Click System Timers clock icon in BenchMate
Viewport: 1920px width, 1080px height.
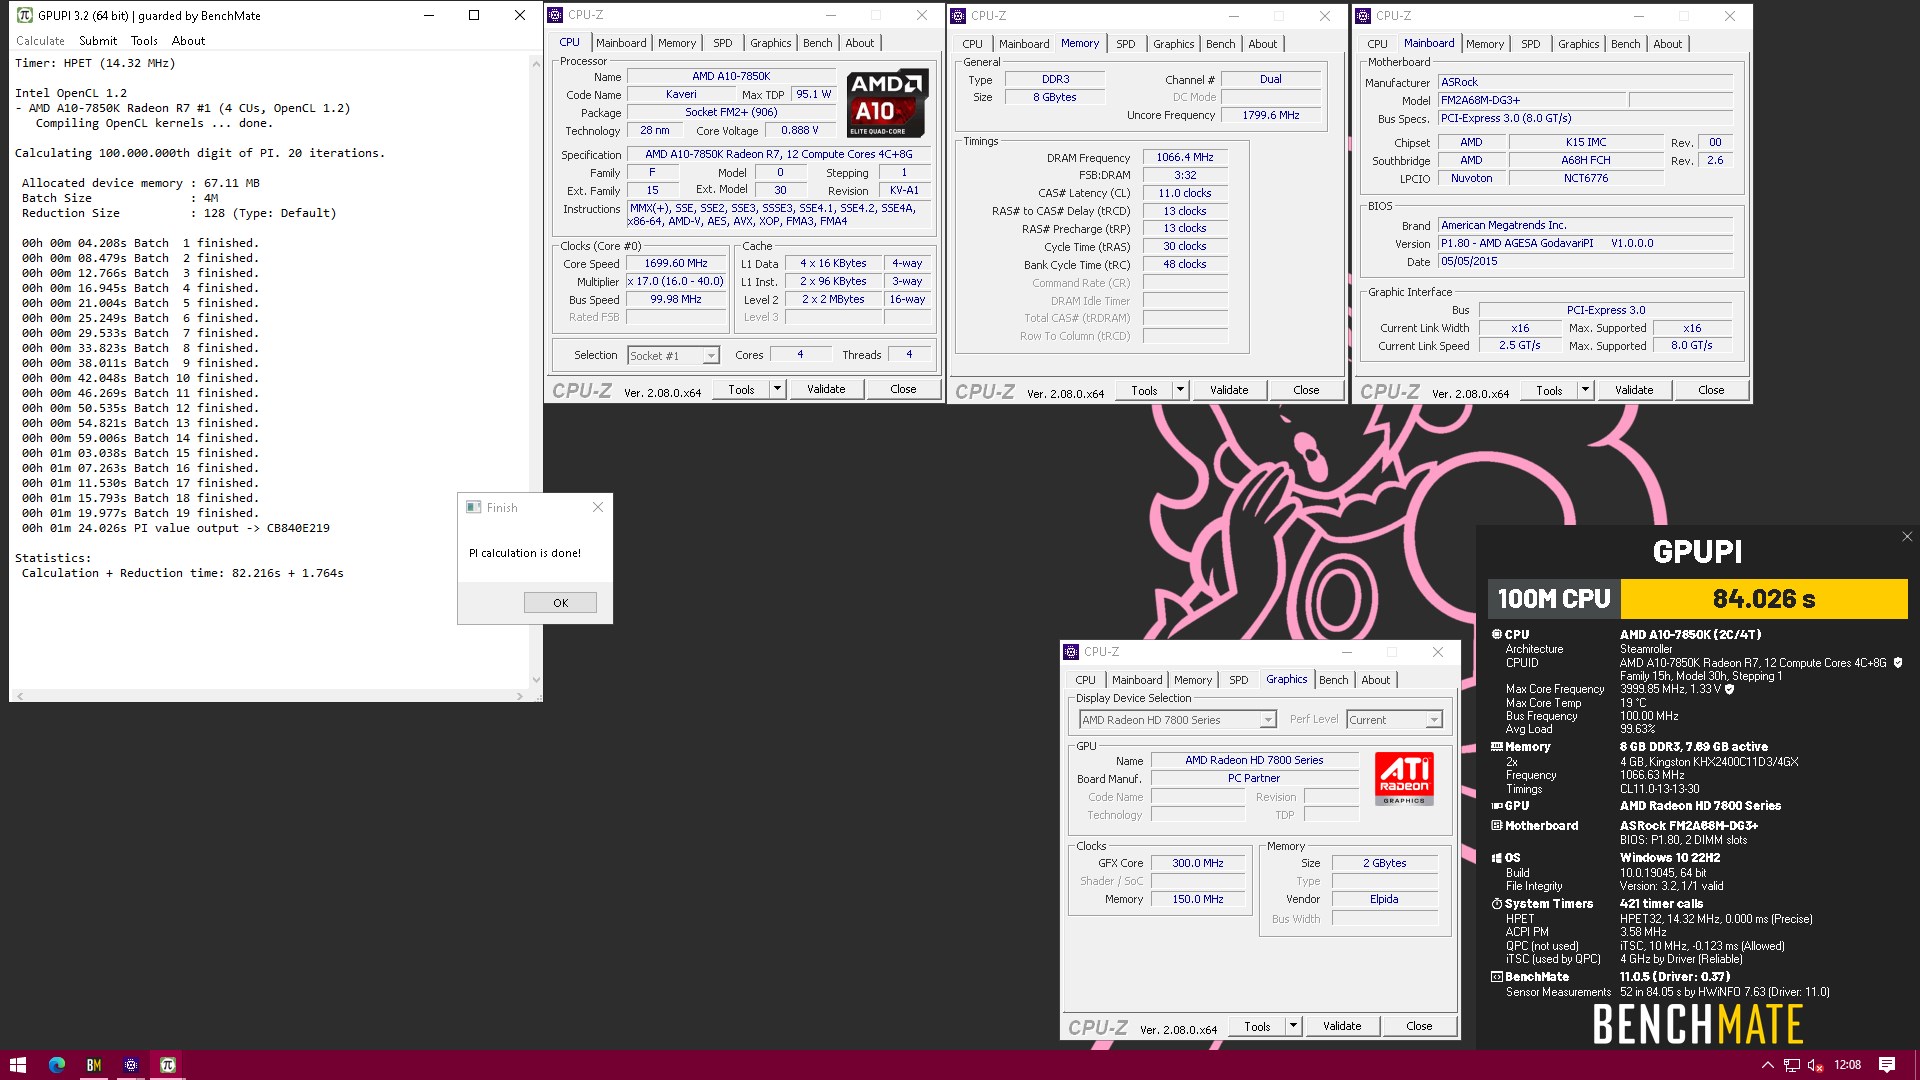tap(1497, 903)
